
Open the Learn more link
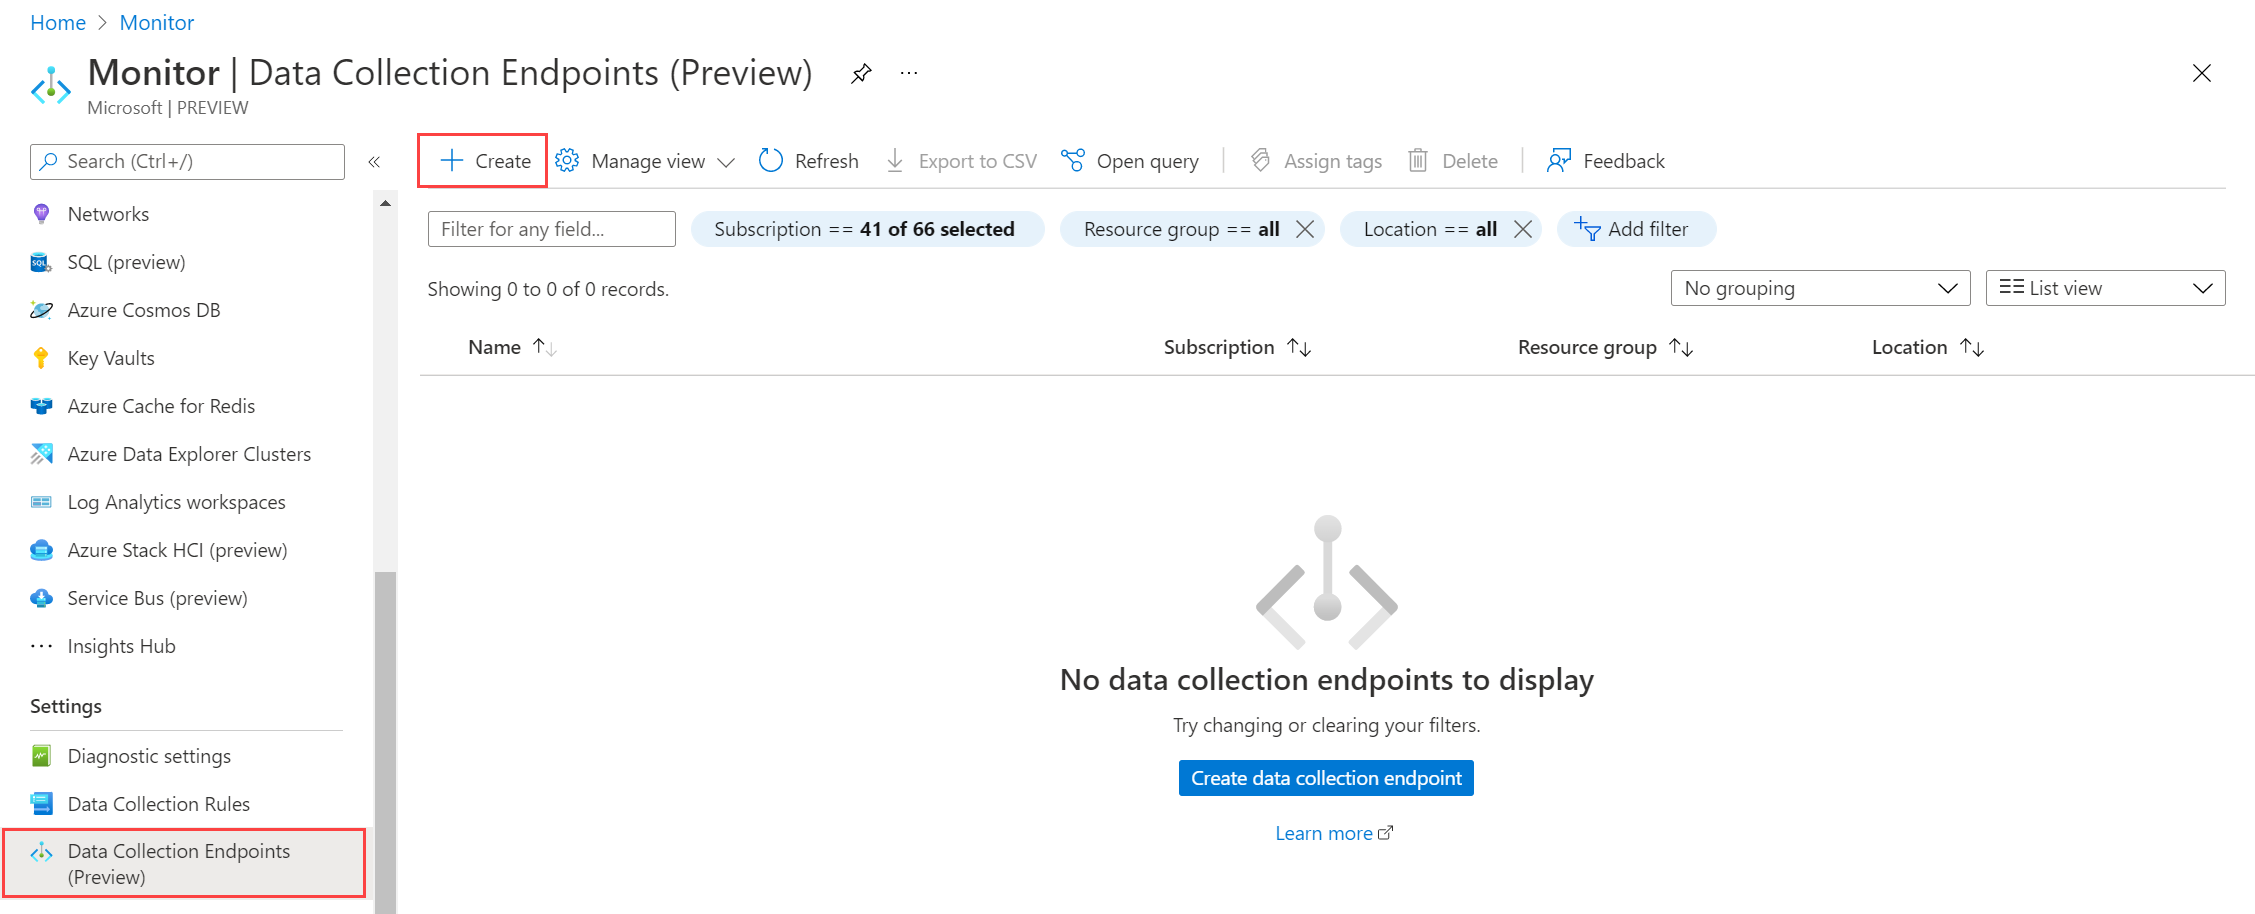point(1325,832)
